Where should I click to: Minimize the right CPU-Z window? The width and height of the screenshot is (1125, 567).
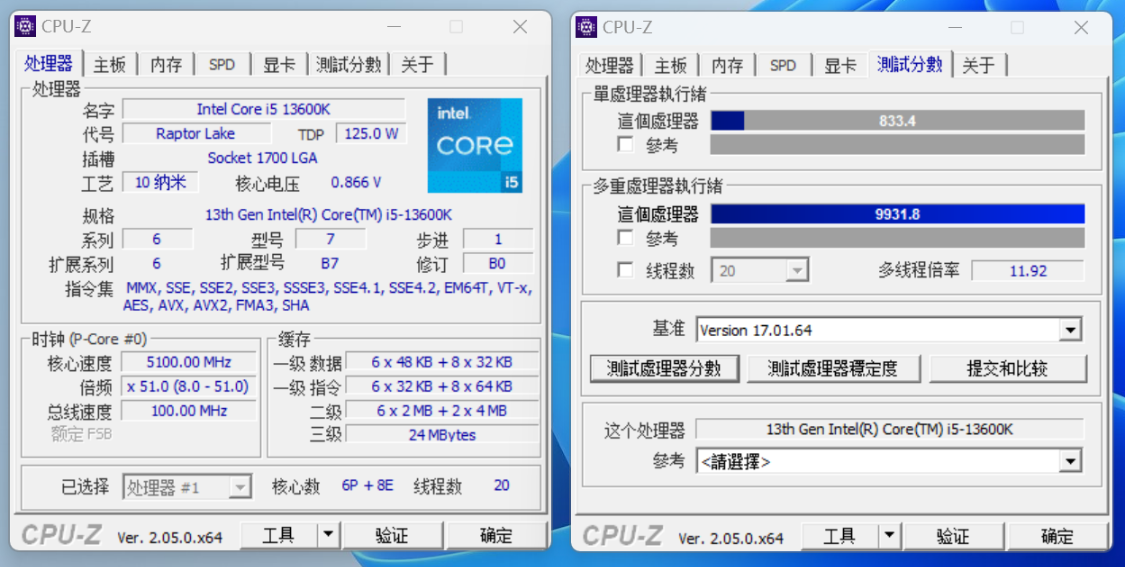(954, 27)
